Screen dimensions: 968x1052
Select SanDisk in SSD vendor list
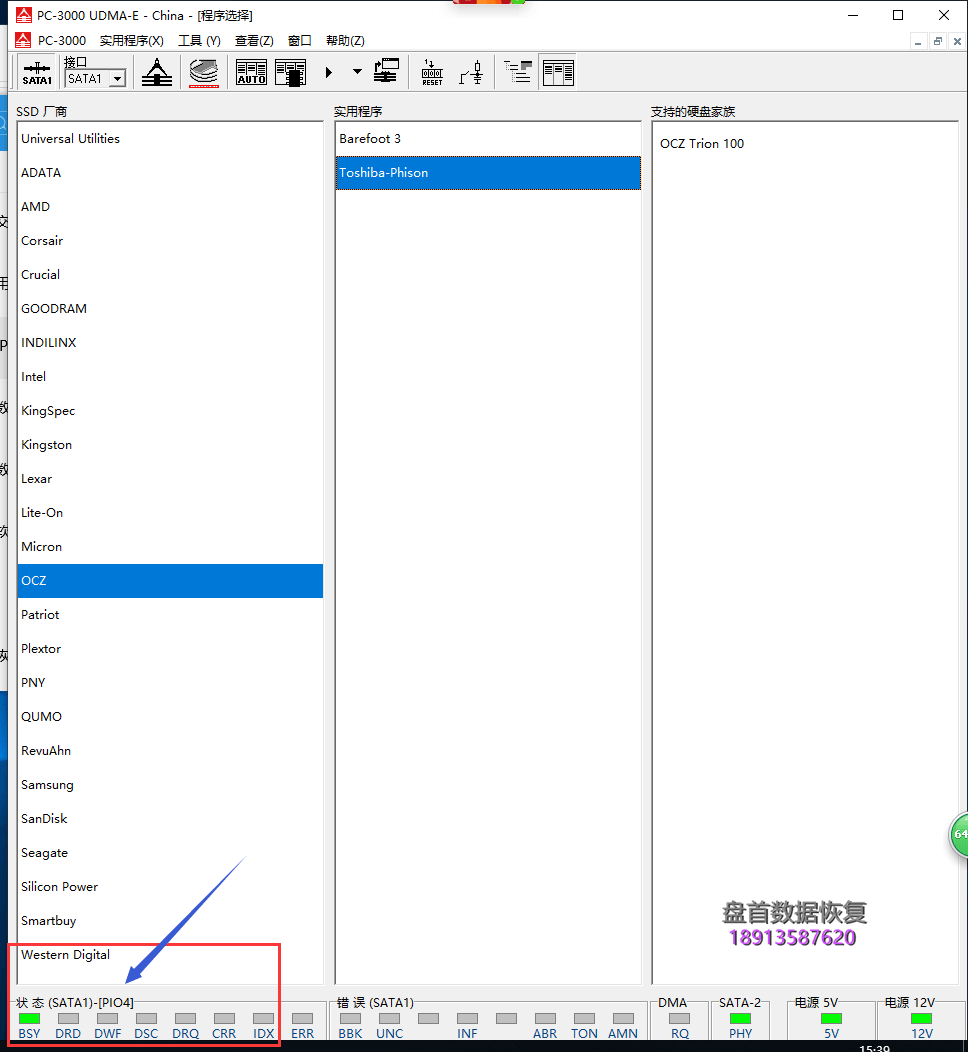click(x=170, y=819)
